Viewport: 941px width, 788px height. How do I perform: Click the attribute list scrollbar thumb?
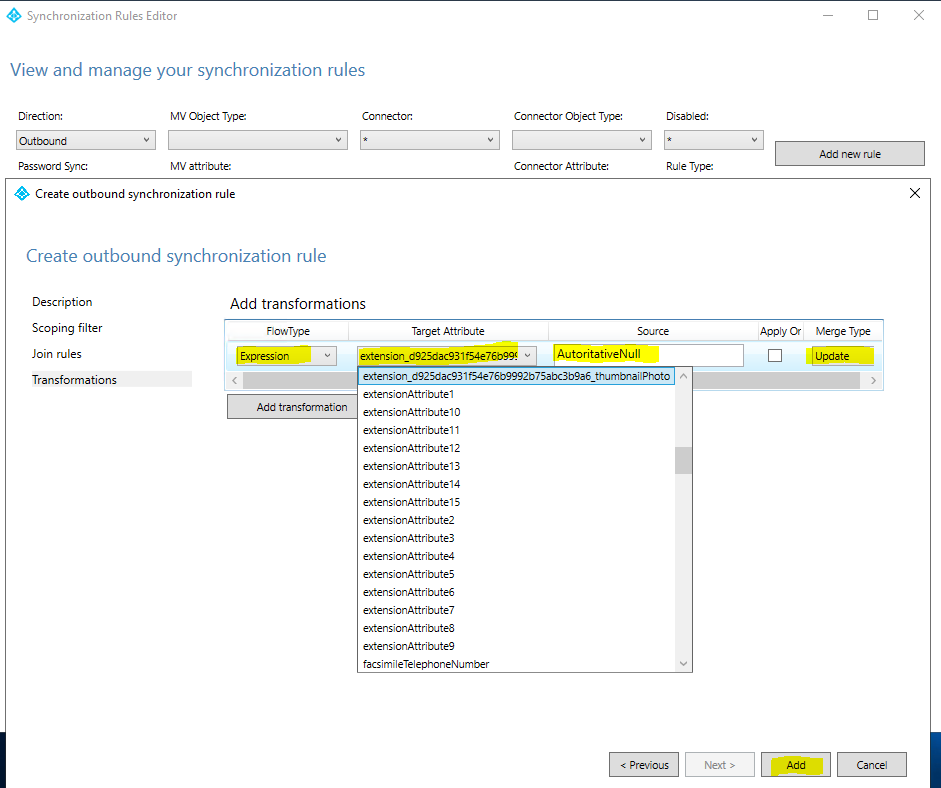click(x=683, y=460)
